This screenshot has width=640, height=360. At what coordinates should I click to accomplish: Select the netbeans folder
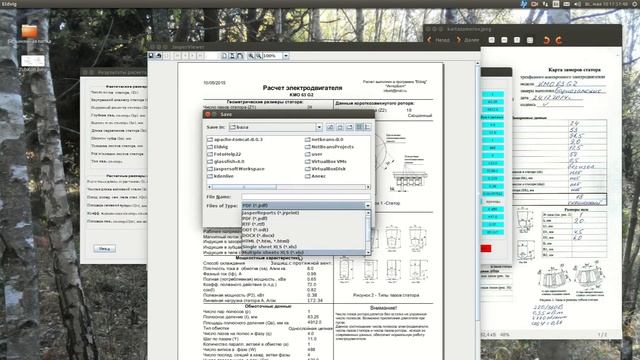(324, 140)
